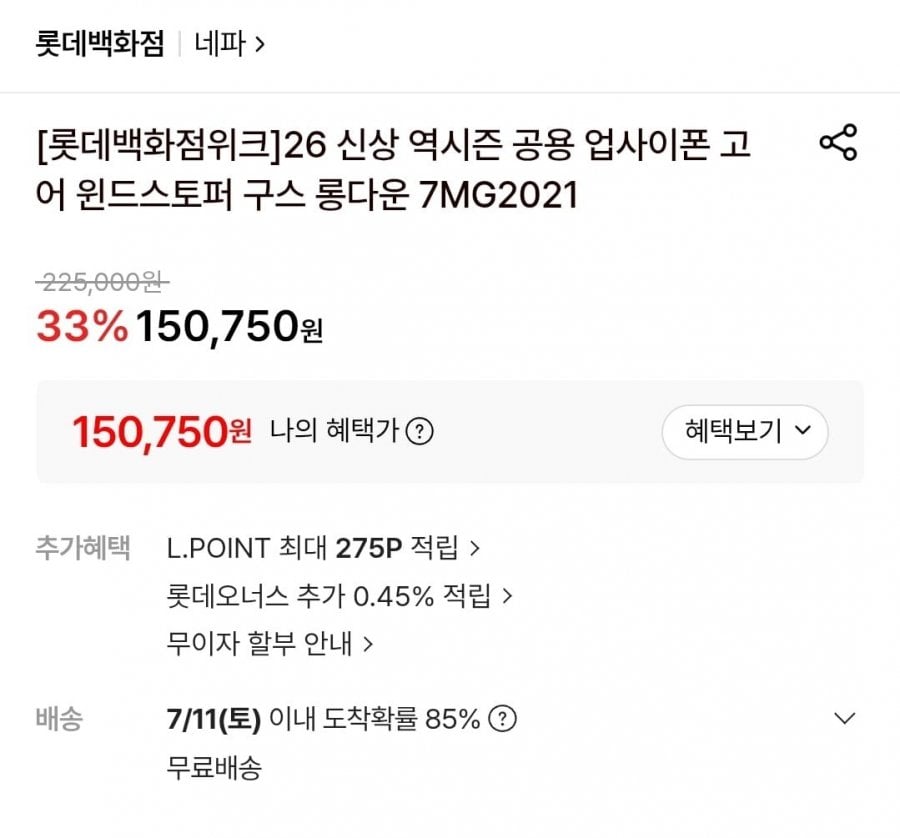Go to 롯데백화점 store page
Screen dimensions: 900x838
[x=100, y=44]
